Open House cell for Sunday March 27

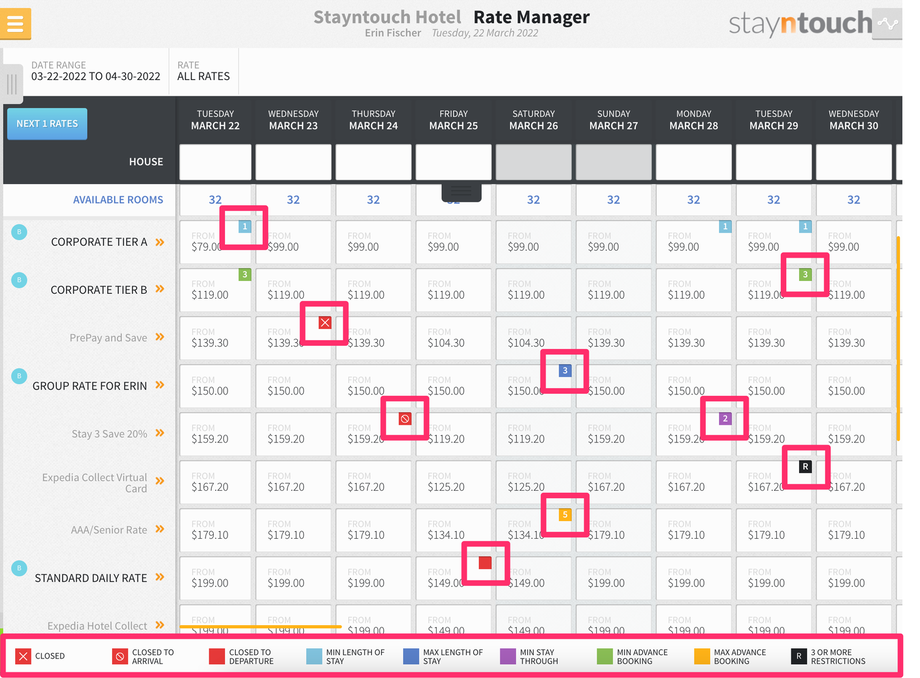tap(613, 162)
